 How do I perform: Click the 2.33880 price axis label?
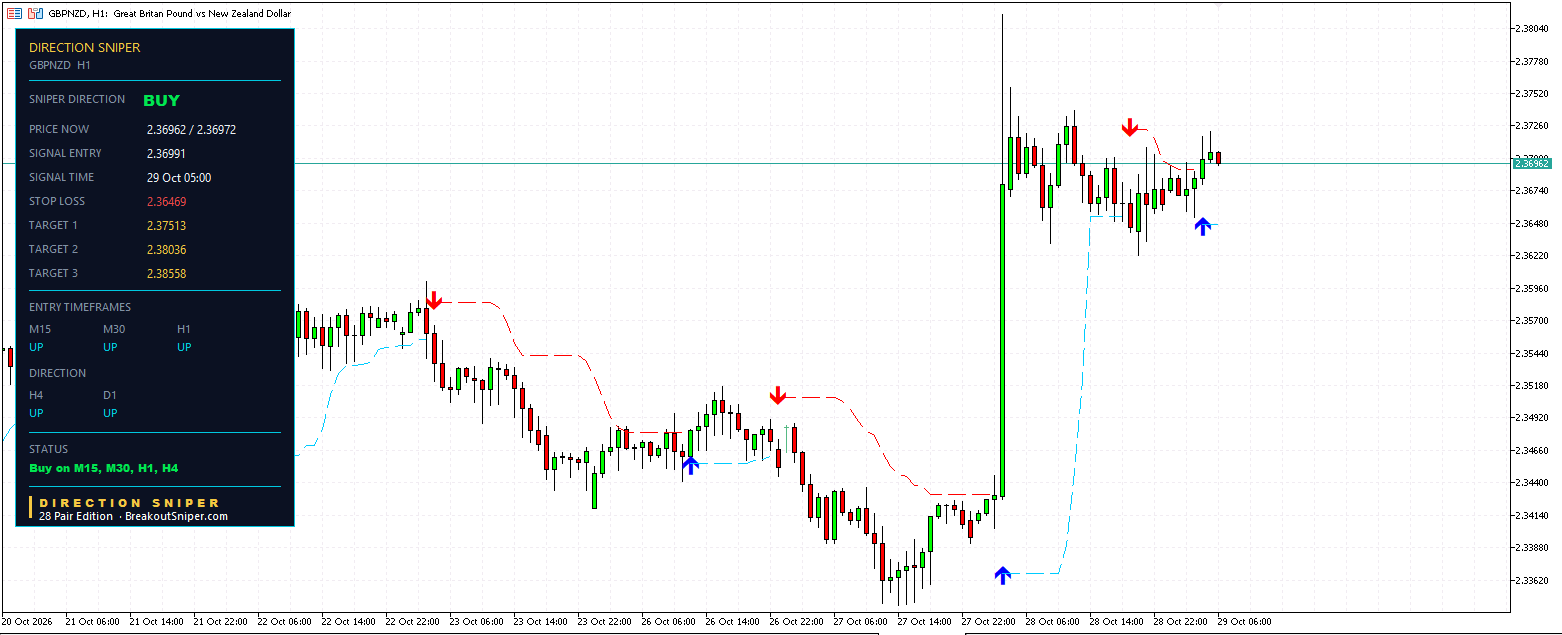[1533, 548]
